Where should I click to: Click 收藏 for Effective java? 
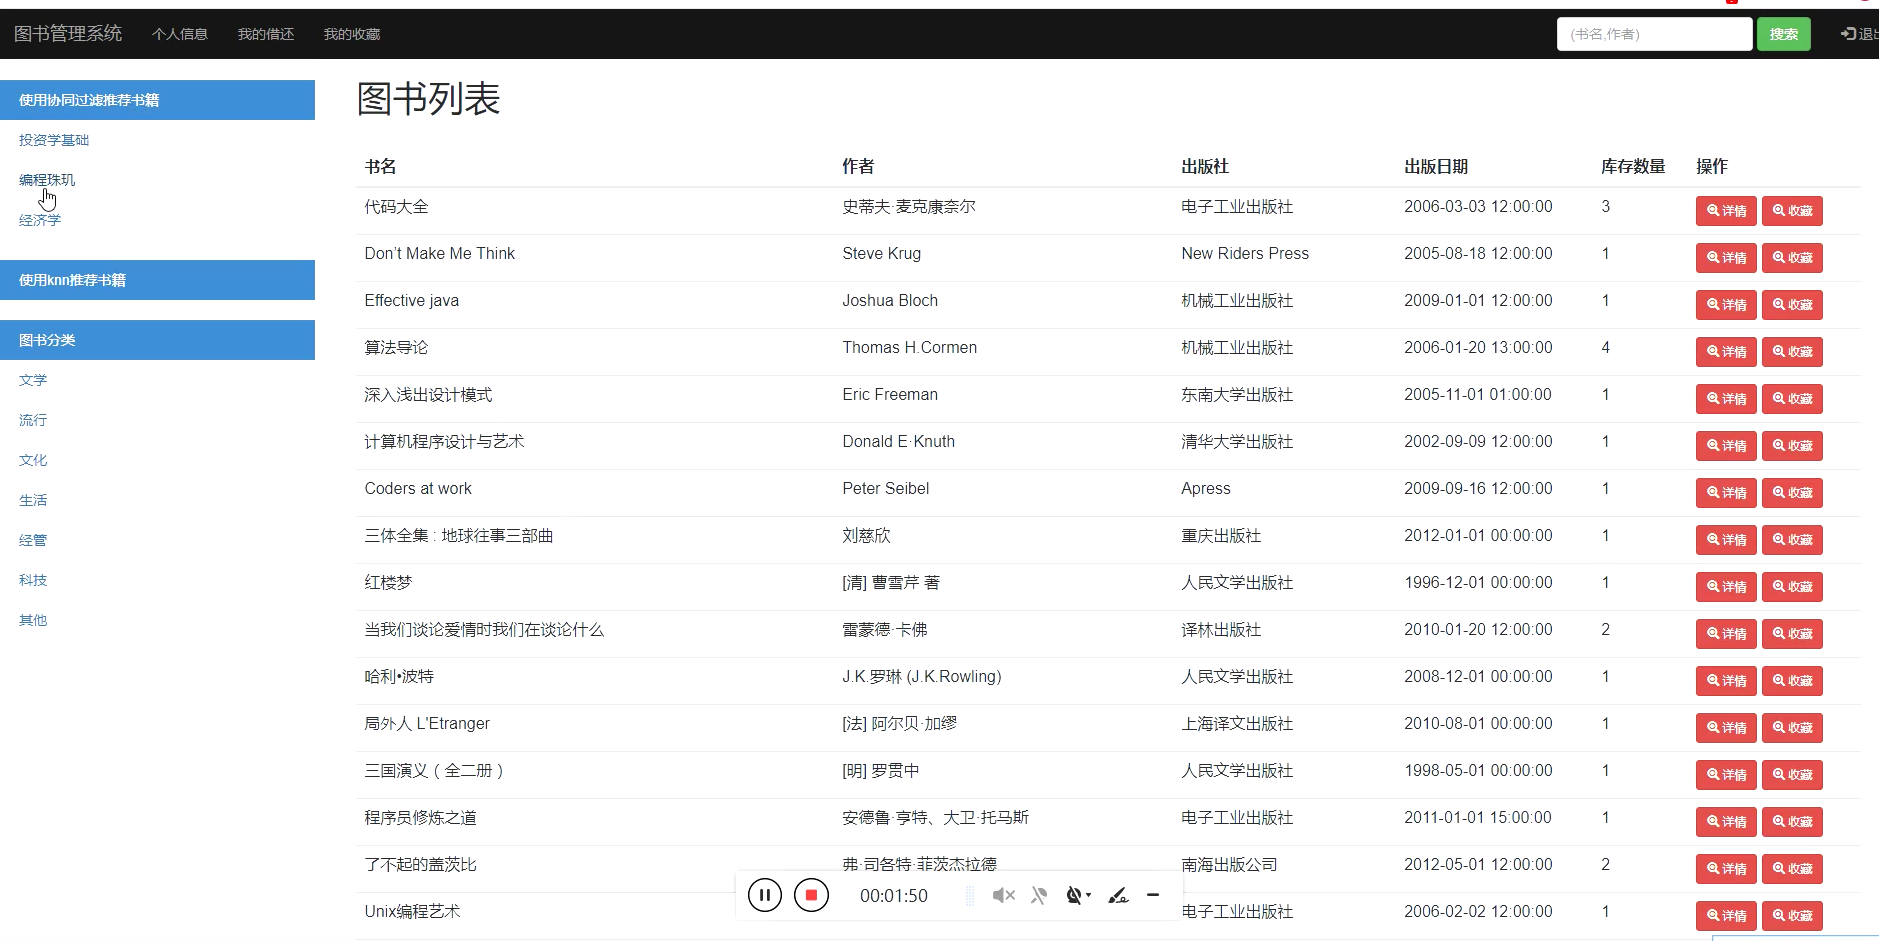[1792, 305]
